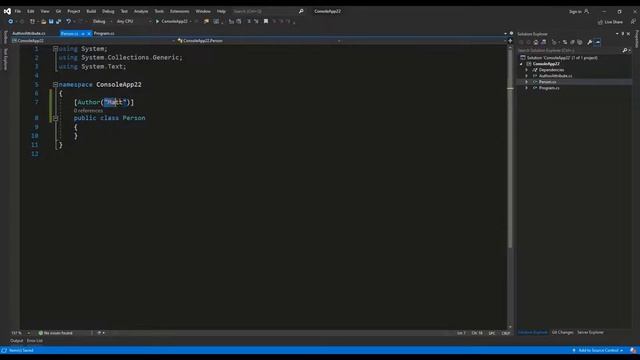Click the Undo toolbar icon
This screenshot has height=360, width=640.
click(x=69, y=22)
